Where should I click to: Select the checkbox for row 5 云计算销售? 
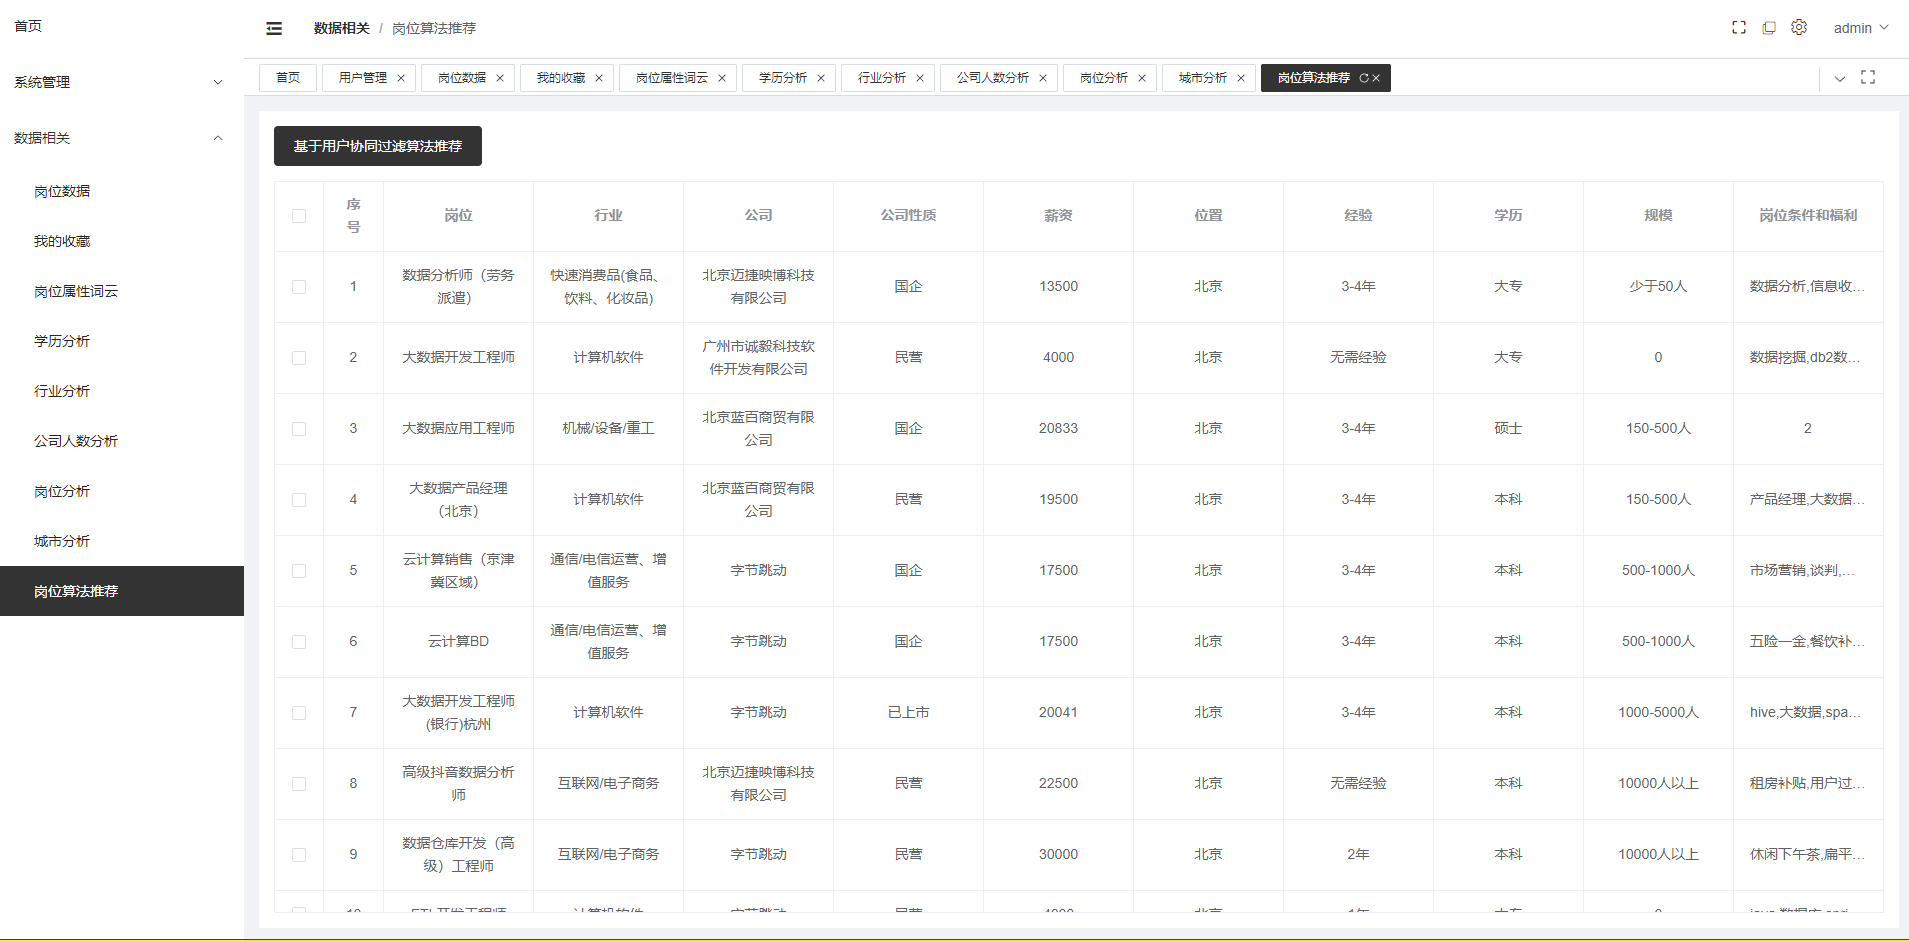(x=299, y=571)
